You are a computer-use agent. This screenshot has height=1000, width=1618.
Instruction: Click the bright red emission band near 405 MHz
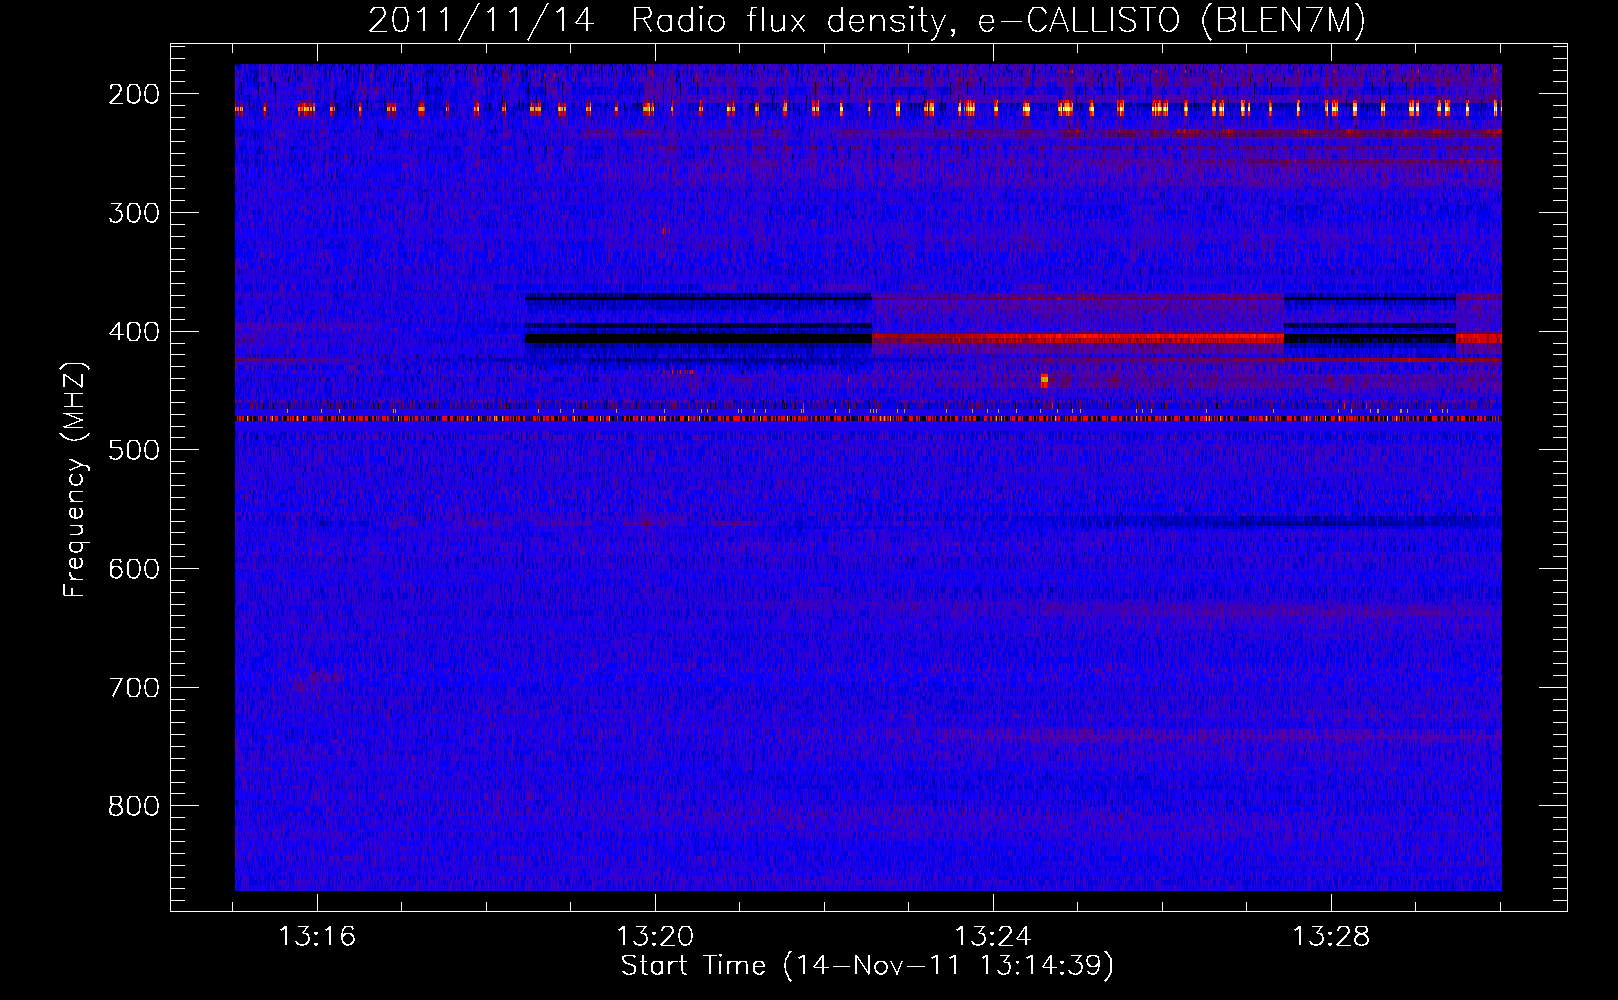pos(1077,339)
